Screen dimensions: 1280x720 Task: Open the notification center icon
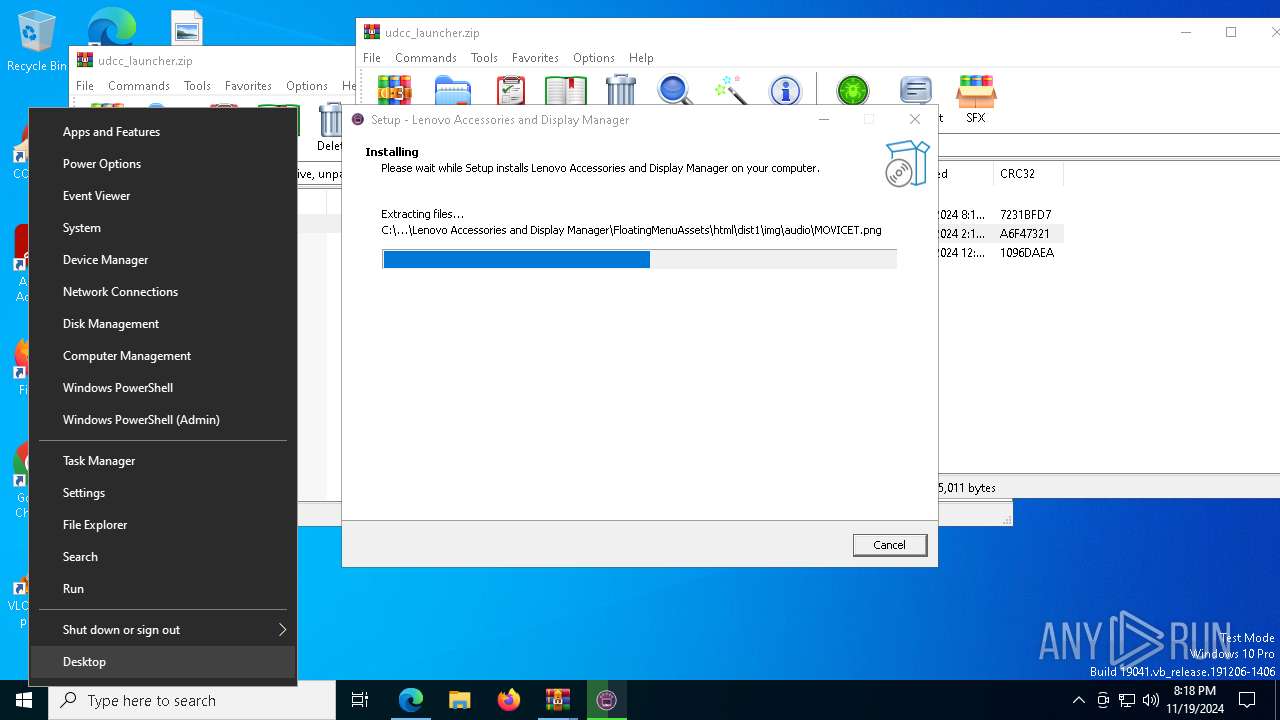click(1247, 700)
